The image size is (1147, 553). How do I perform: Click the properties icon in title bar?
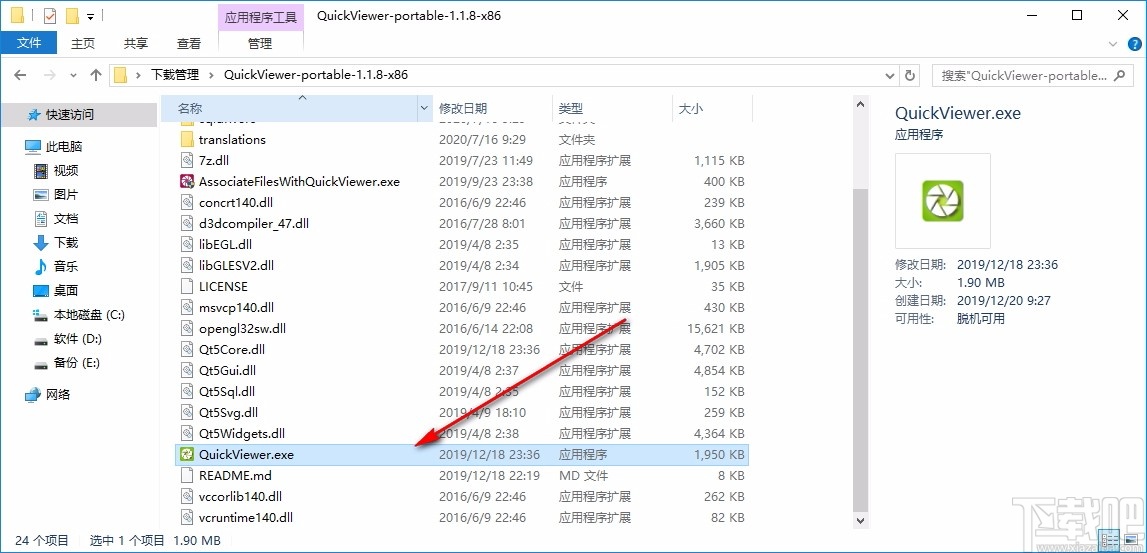point(50,15)
